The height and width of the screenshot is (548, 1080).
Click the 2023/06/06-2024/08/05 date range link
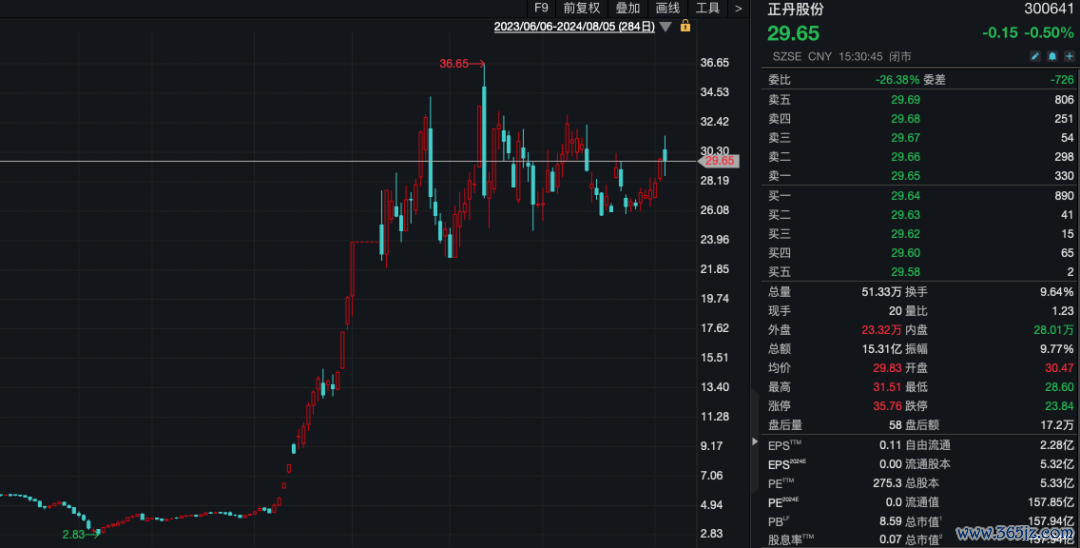(x=575, y=27)
